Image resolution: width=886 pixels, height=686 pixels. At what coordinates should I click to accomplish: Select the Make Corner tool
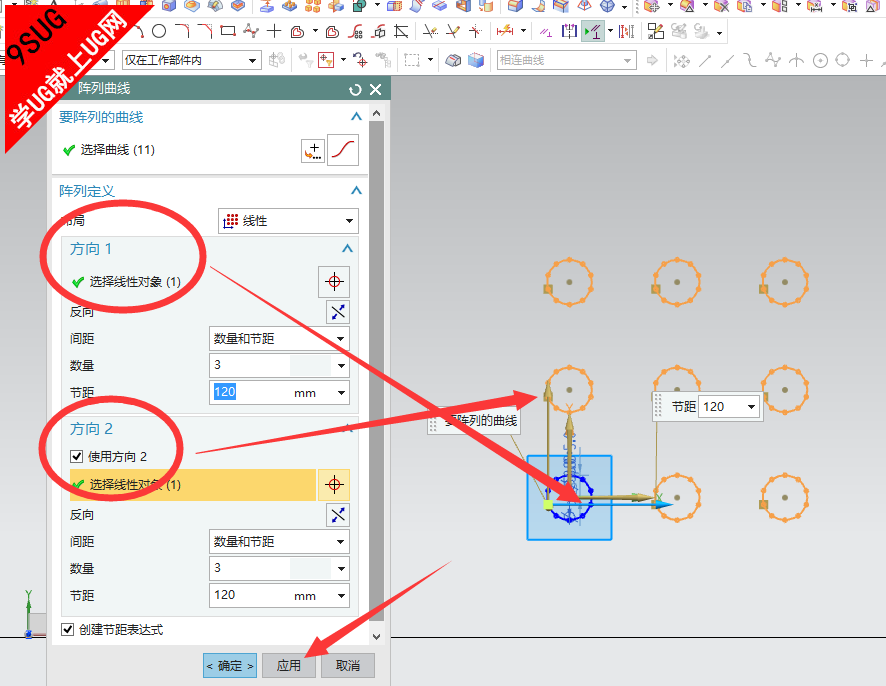coord(475,32)
